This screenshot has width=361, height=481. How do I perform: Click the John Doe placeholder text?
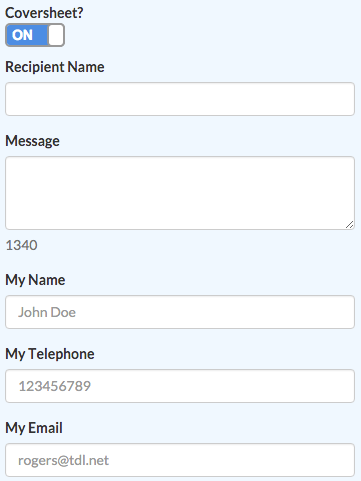(x=47, y=312)
